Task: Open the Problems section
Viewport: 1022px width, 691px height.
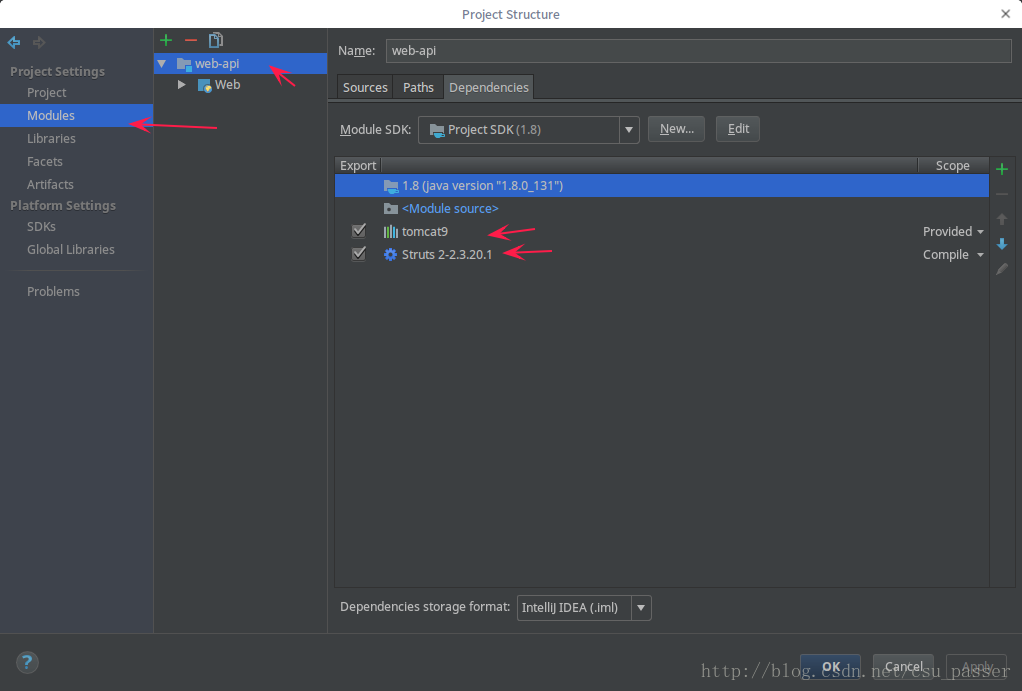Action: coord(53,292)
